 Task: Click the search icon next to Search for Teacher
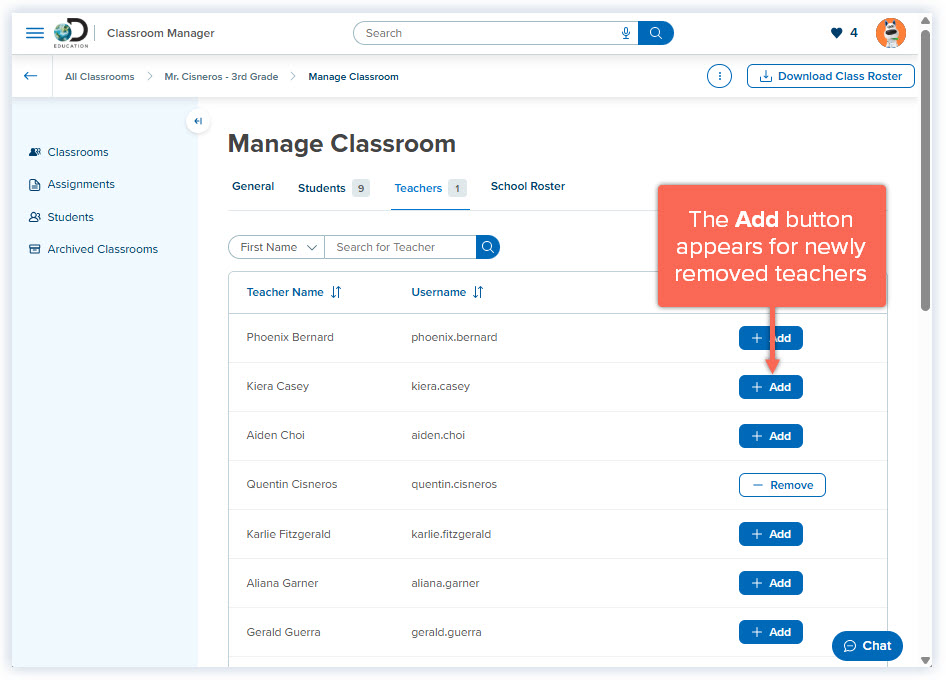pos(487,246)
